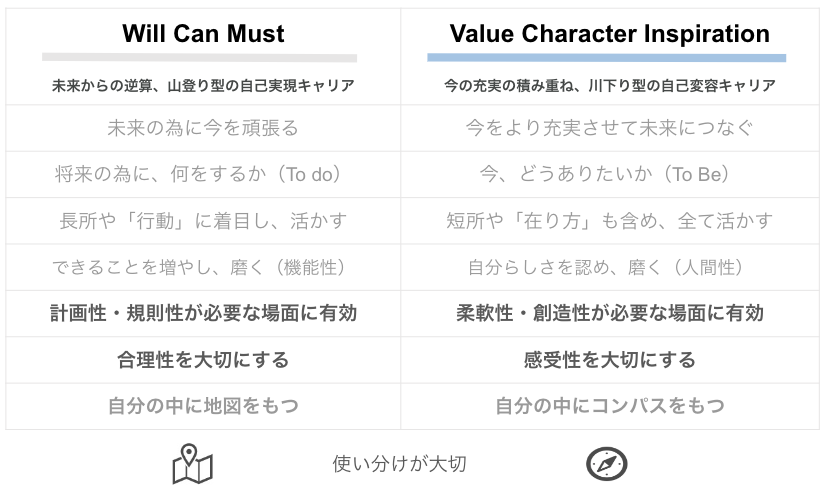829x492 pixels.
Task: Select the 未来の為に今を頑張る cell
Action: click(203, 128)
